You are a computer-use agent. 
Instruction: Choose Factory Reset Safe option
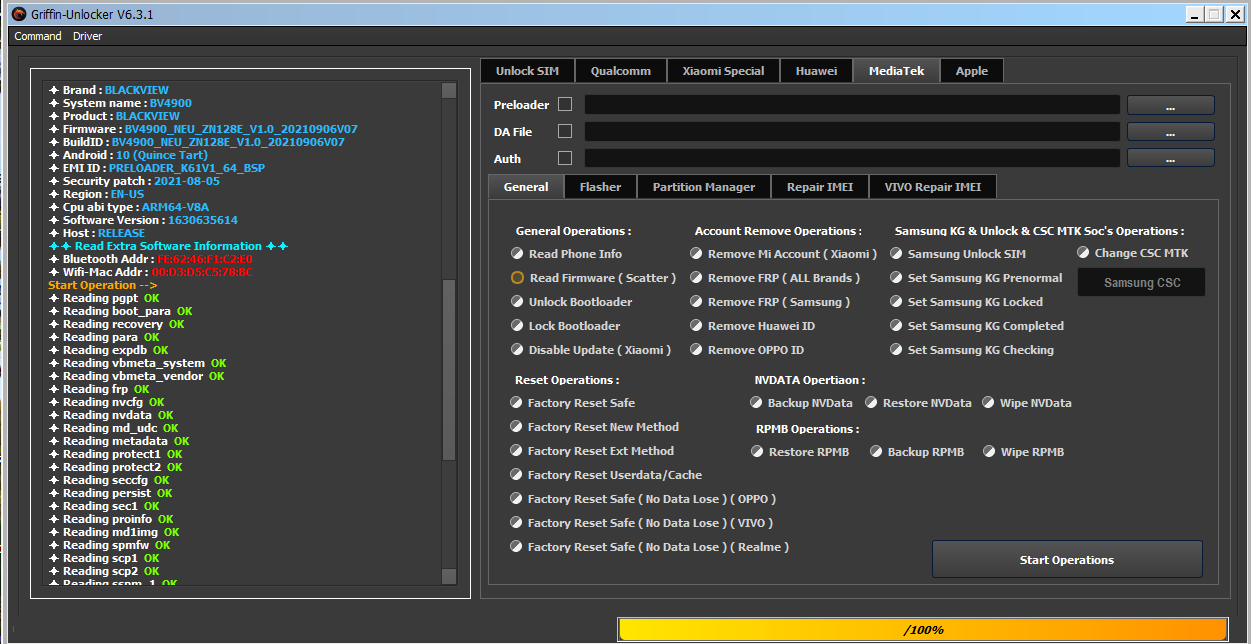[517, 403]
